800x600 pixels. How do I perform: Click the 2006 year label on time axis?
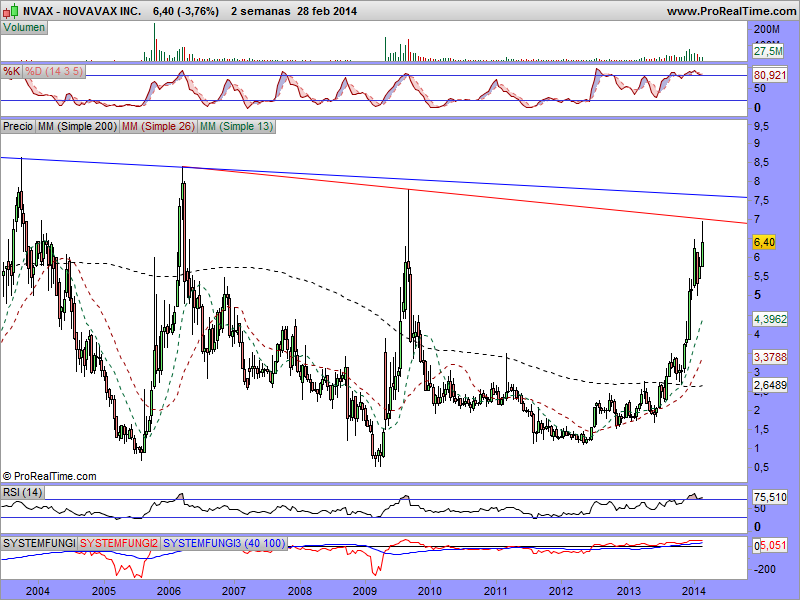pyautogui.click(x=168, y=591)
